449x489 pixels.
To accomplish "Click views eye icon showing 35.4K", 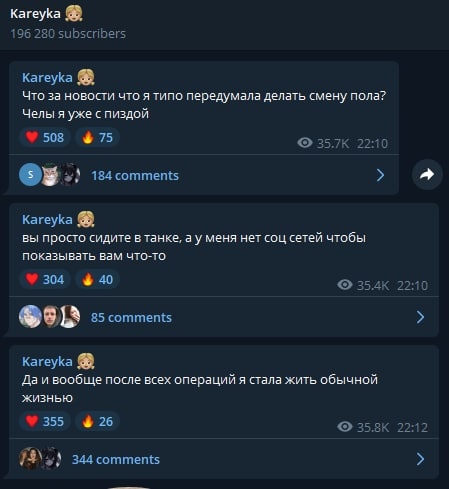I will [x=345, y=285].
